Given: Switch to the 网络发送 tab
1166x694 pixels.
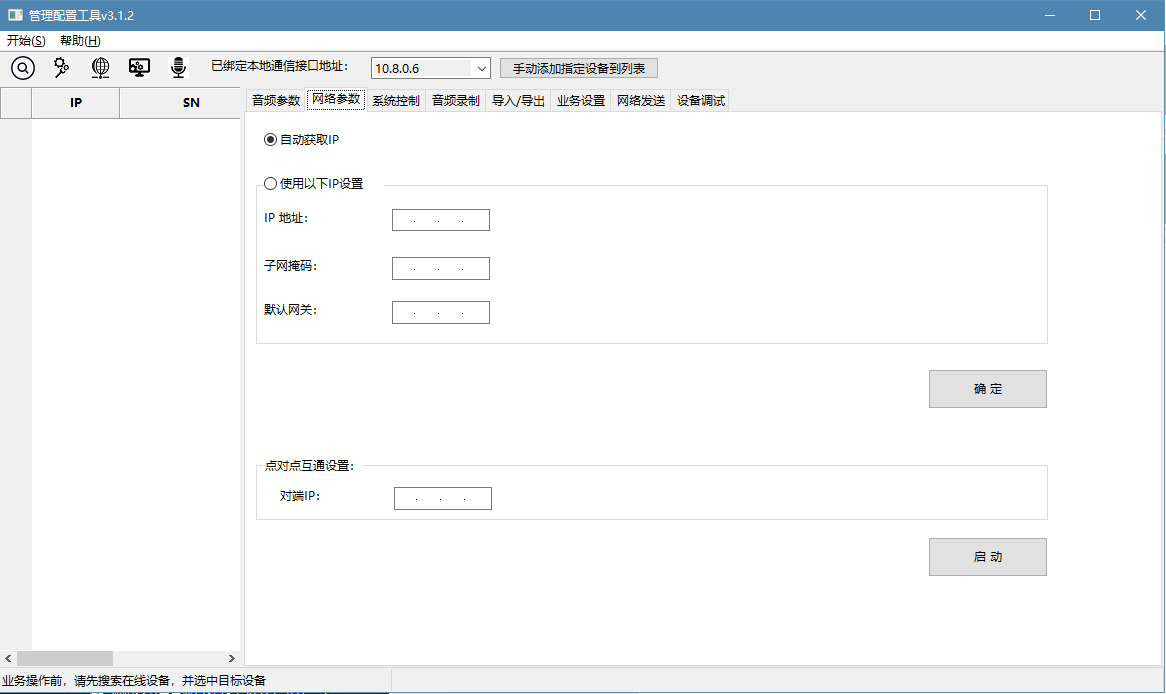Looking at the screenshot, I should pos(640,100).
